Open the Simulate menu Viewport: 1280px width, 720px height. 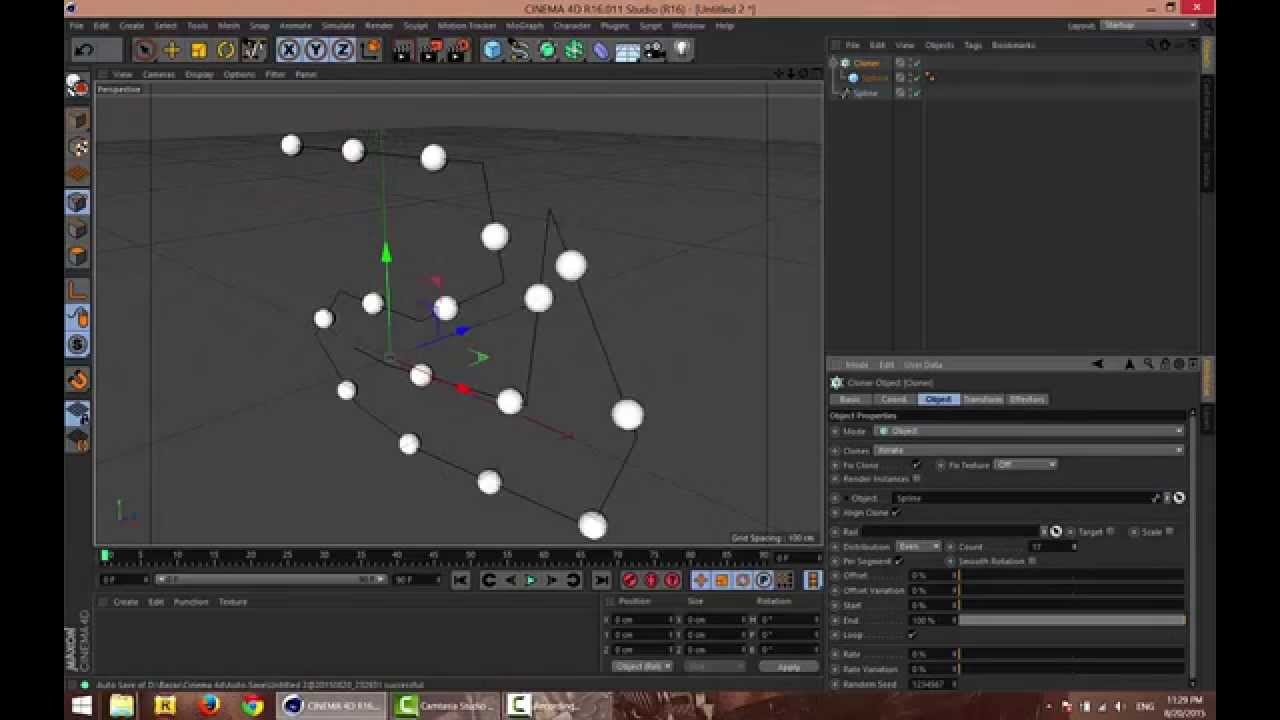338,25
